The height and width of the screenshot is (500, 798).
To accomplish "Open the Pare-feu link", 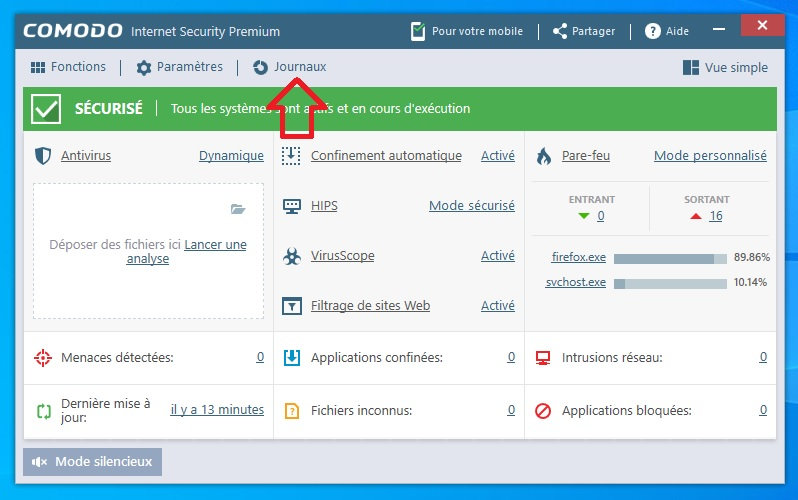I will [586, 156].
